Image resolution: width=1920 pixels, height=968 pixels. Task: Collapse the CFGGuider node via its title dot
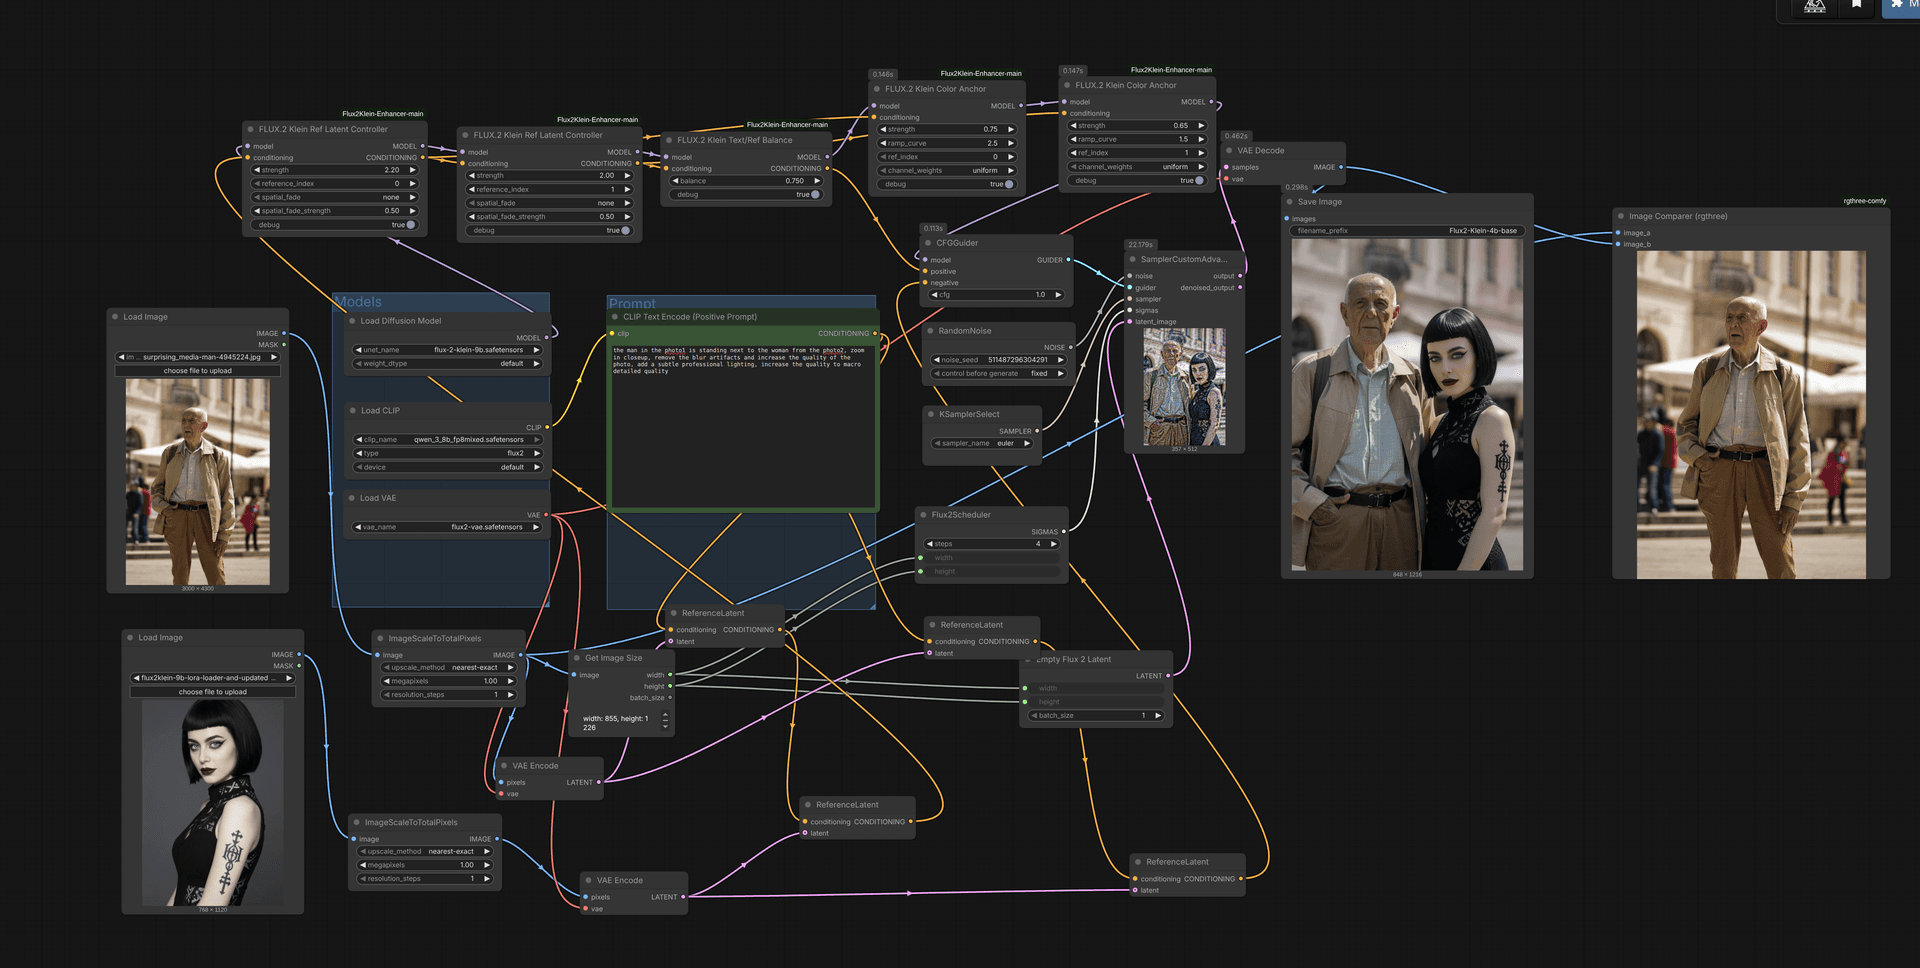click(x=927, y=243)
